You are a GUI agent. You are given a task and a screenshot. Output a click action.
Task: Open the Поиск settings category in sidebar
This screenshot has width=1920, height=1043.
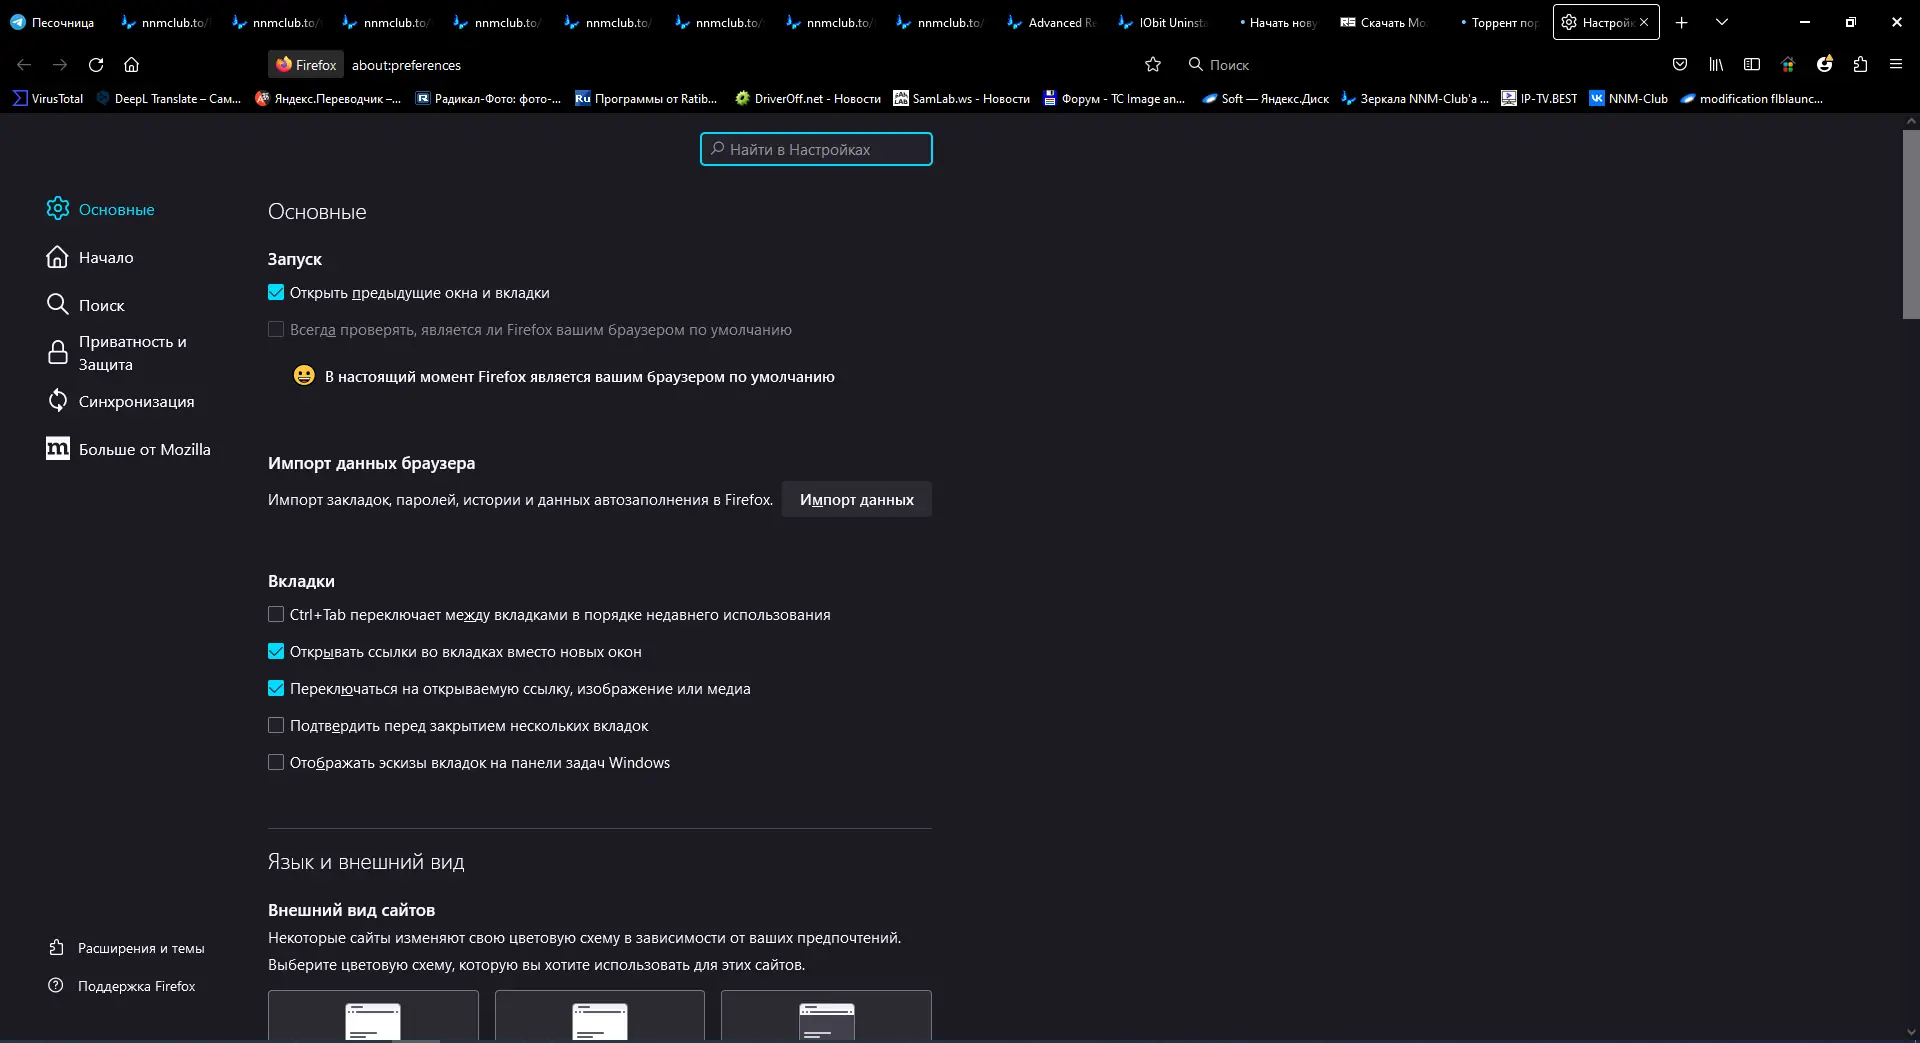(86, 305)
